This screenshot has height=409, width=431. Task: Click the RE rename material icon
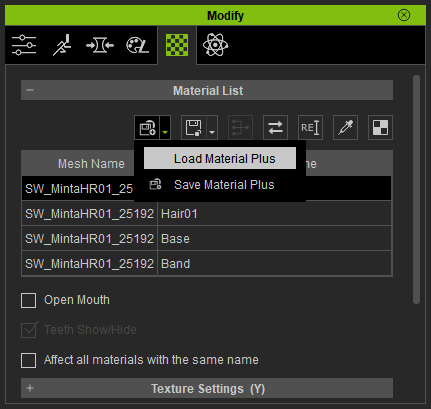click(310, 127)
